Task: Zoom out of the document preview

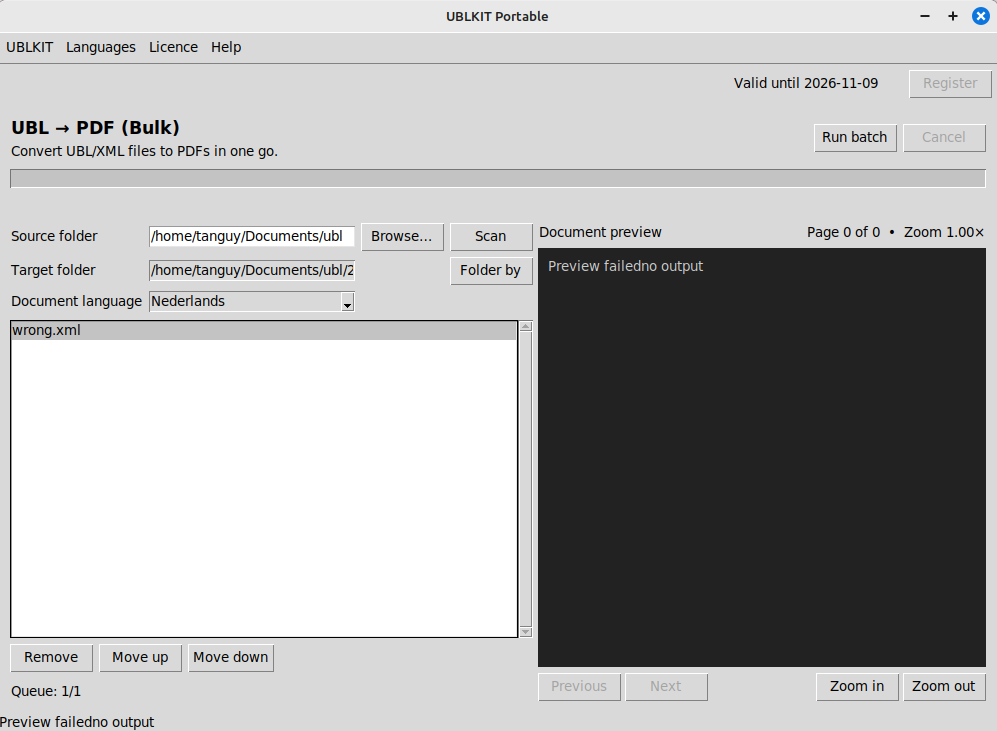Action: pyautogui.click(x=944, y=686)
